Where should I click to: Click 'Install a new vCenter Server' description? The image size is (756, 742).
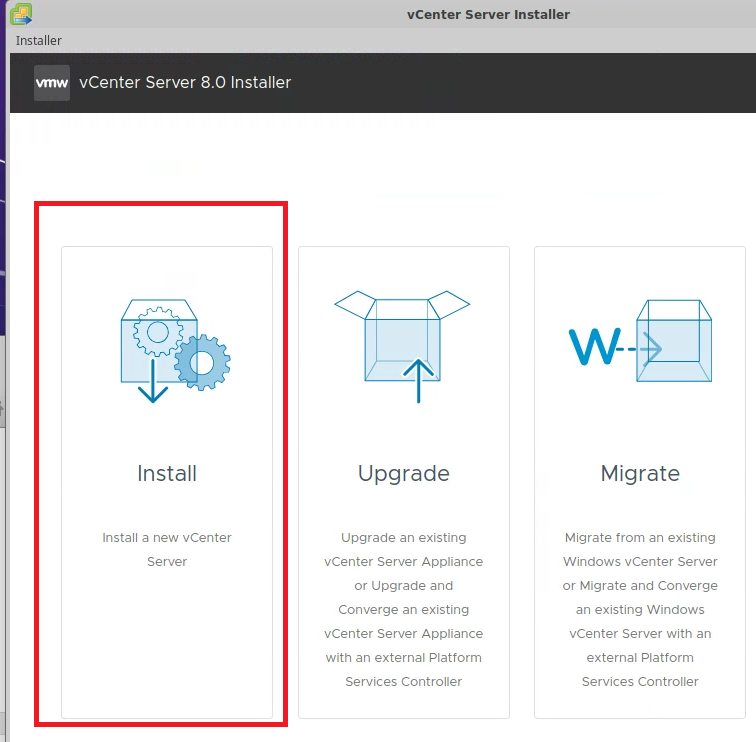coord(167,549)
